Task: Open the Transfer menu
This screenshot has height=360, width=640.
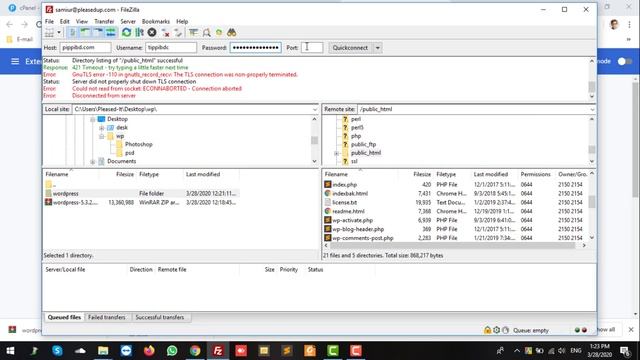Action: click(104, 21)
